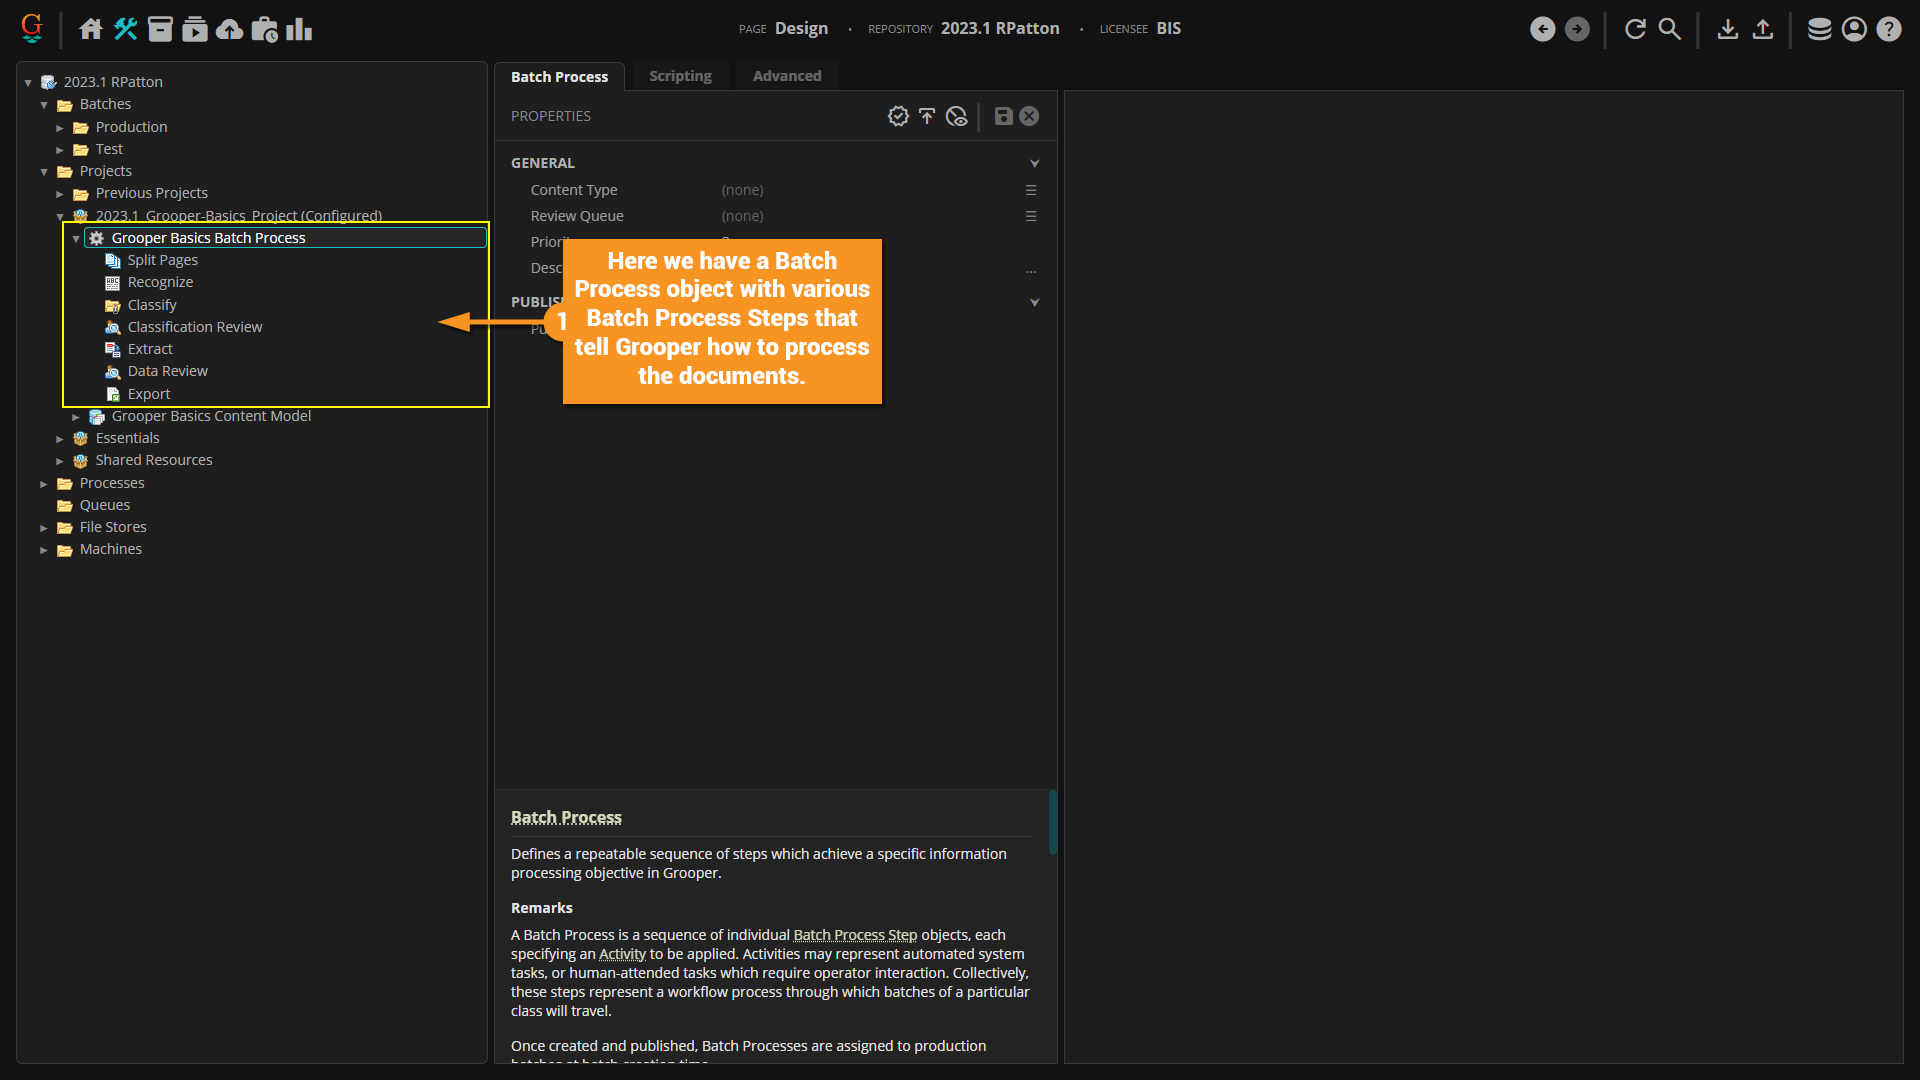The width and height of the screenshot is (1920, 1080).
Task: Click the refresh icon in top bar
Action: tap(1635, 29)
